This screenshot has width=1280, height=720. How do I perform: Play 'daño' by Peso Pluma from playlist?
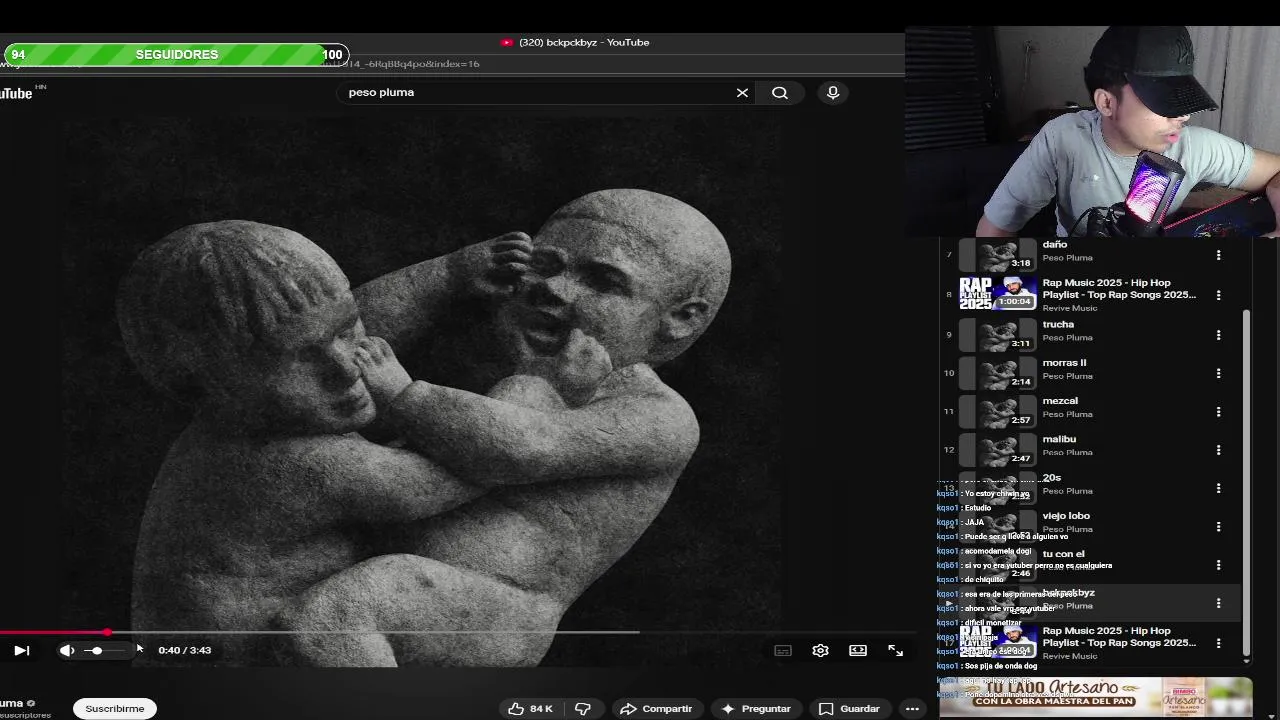pos(1054,244)
